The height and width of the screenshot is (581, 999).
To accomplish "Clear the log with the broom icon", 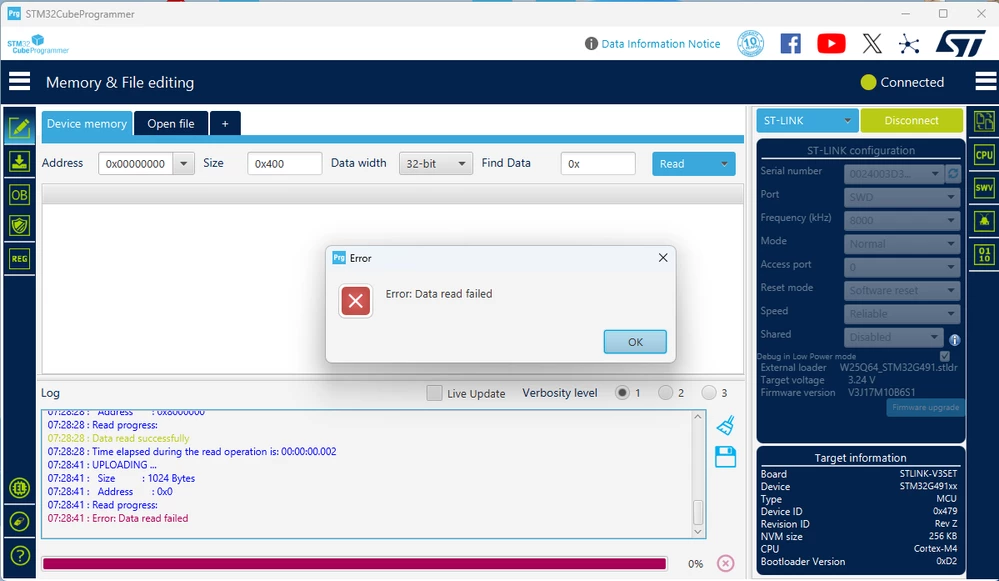I will click(726, 426).
